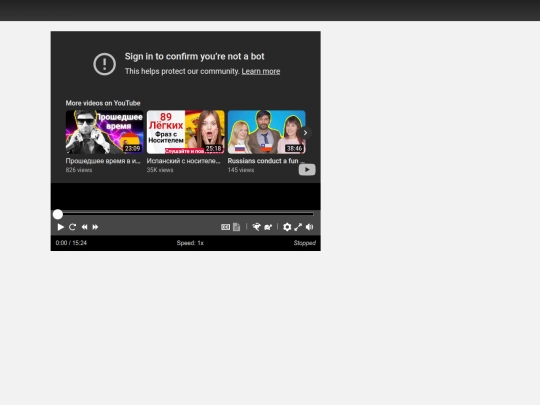Mute audio with the speaker icon
The height and width of the screenshot is (405, 540).
[x=310, y=227]
